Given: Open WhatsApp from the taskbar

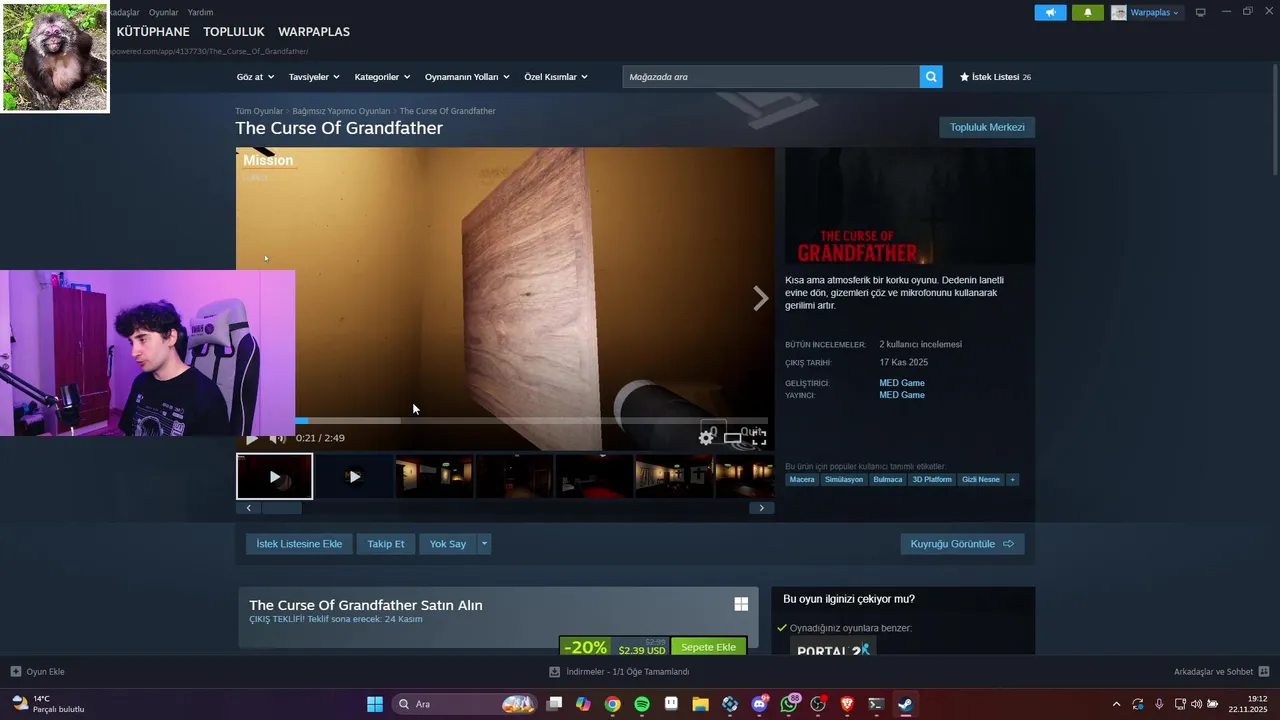Looking at the screenshot, I should pyautogui.click(x=789, y=704).
